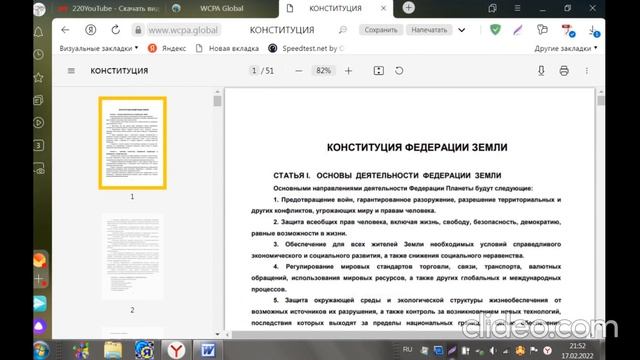640x360 pixels.
Task: Open notifications bell in the side panel
Action: pos(39,32)
